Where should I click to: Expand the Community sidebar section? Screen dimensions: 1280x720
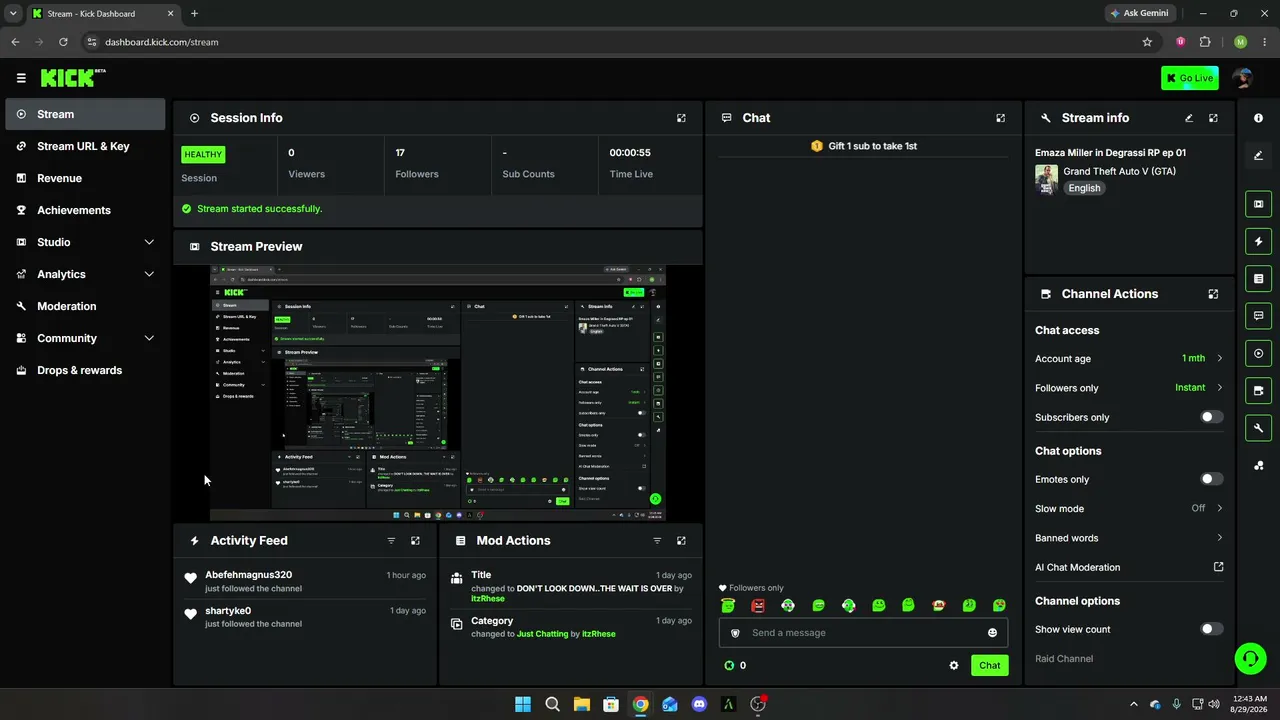(x=85, y=338)
